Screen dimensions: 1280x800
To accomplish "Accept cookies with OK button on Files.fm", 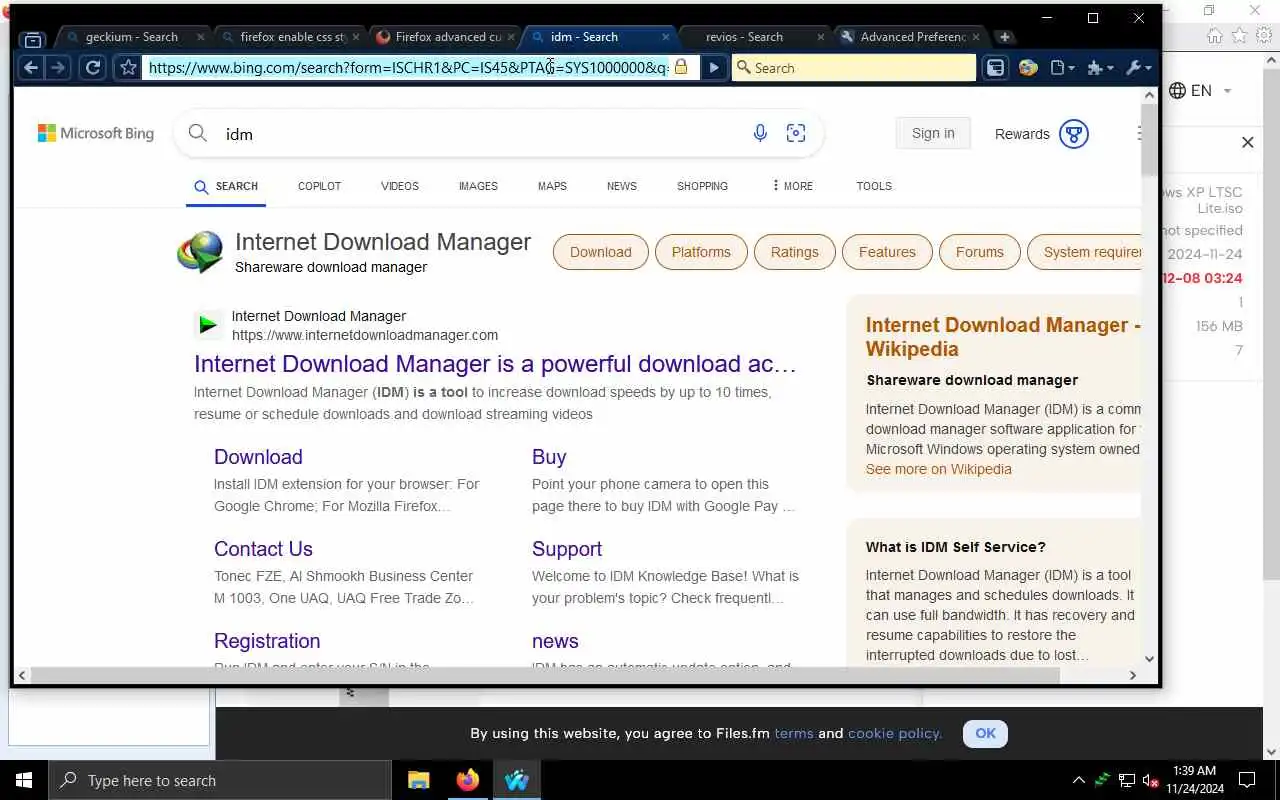I will (x=985, y=733).
